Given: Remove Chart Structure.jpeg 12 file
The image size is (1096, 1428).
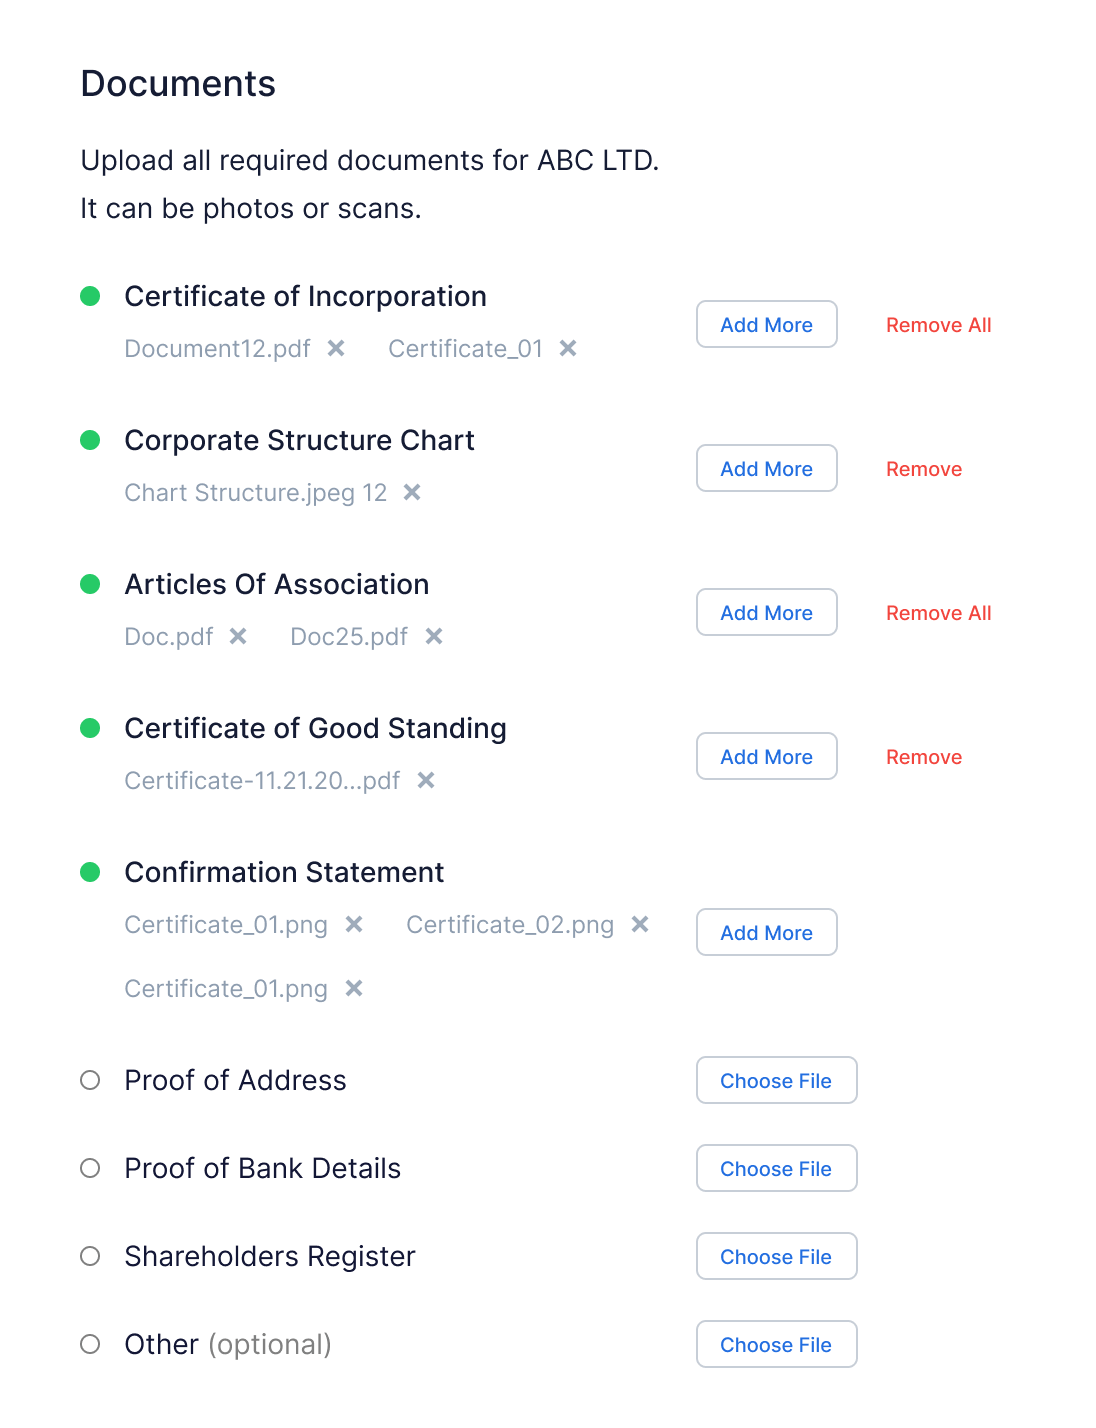Looking at the screenshot, I should click(x=412, y=492).
